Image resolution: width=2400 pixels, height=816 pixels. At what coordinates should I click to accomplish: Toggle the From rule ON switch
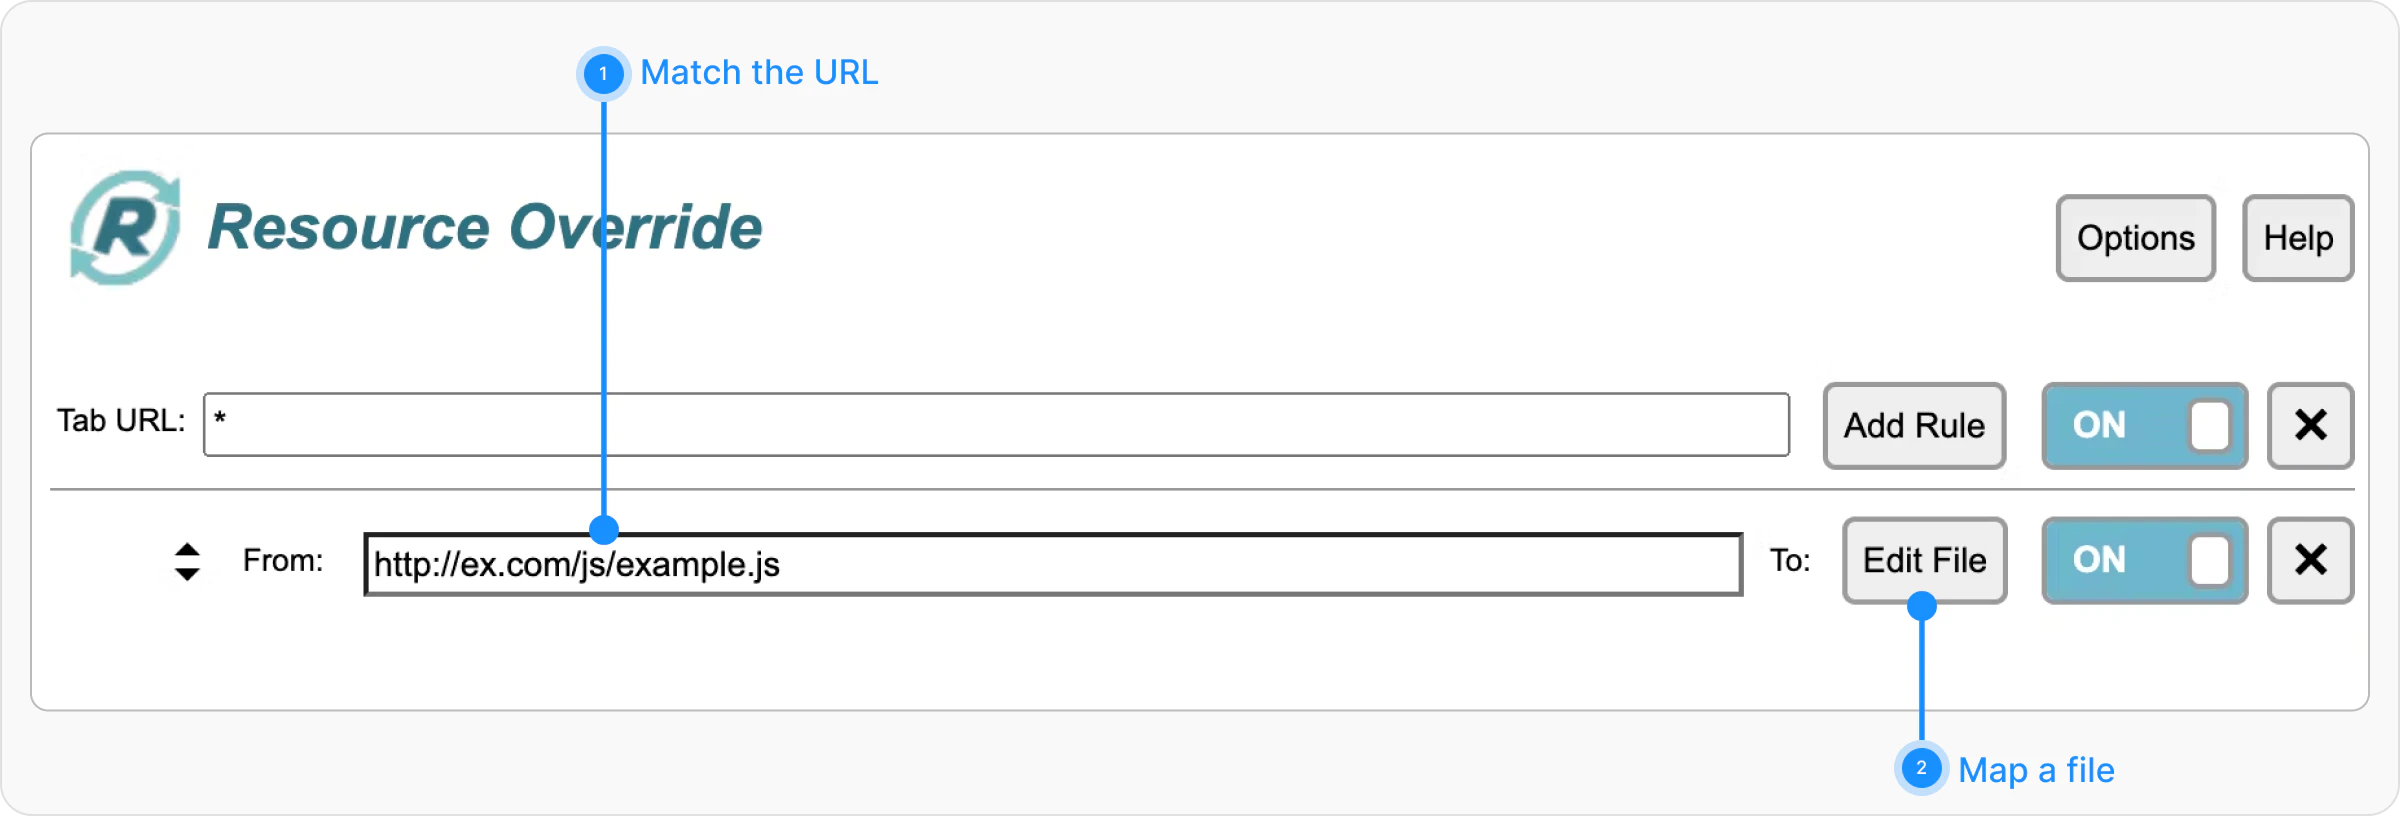(x=2145, y=560)
